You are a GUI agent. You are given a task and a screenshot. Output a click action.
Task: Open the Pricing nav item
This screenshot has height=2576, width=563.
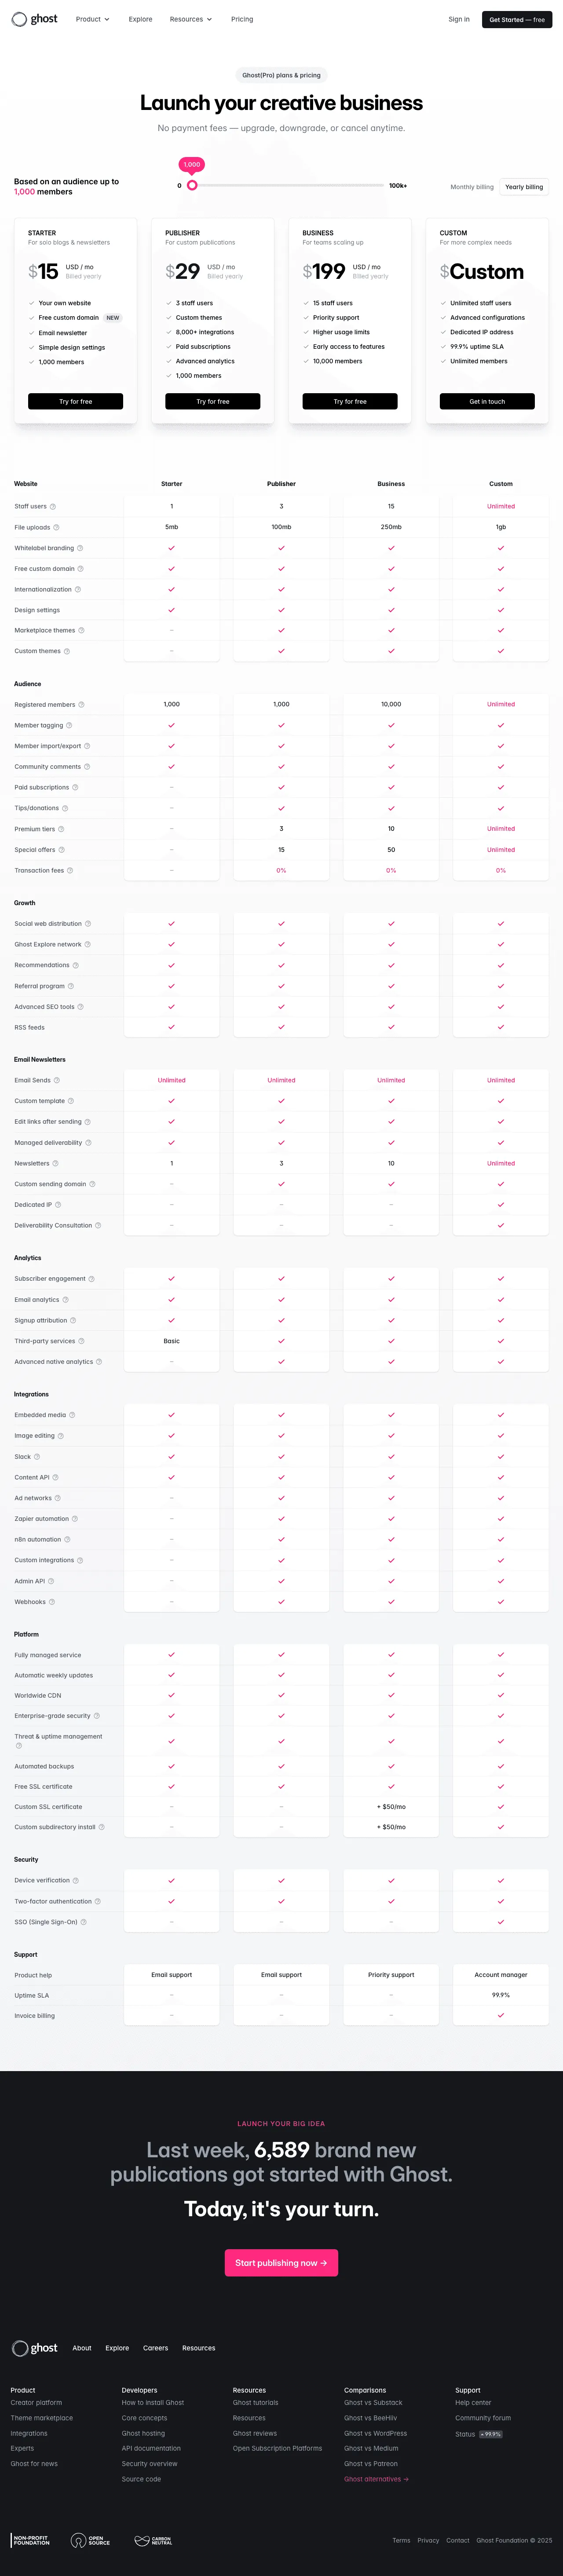click(x=242, y=19)
